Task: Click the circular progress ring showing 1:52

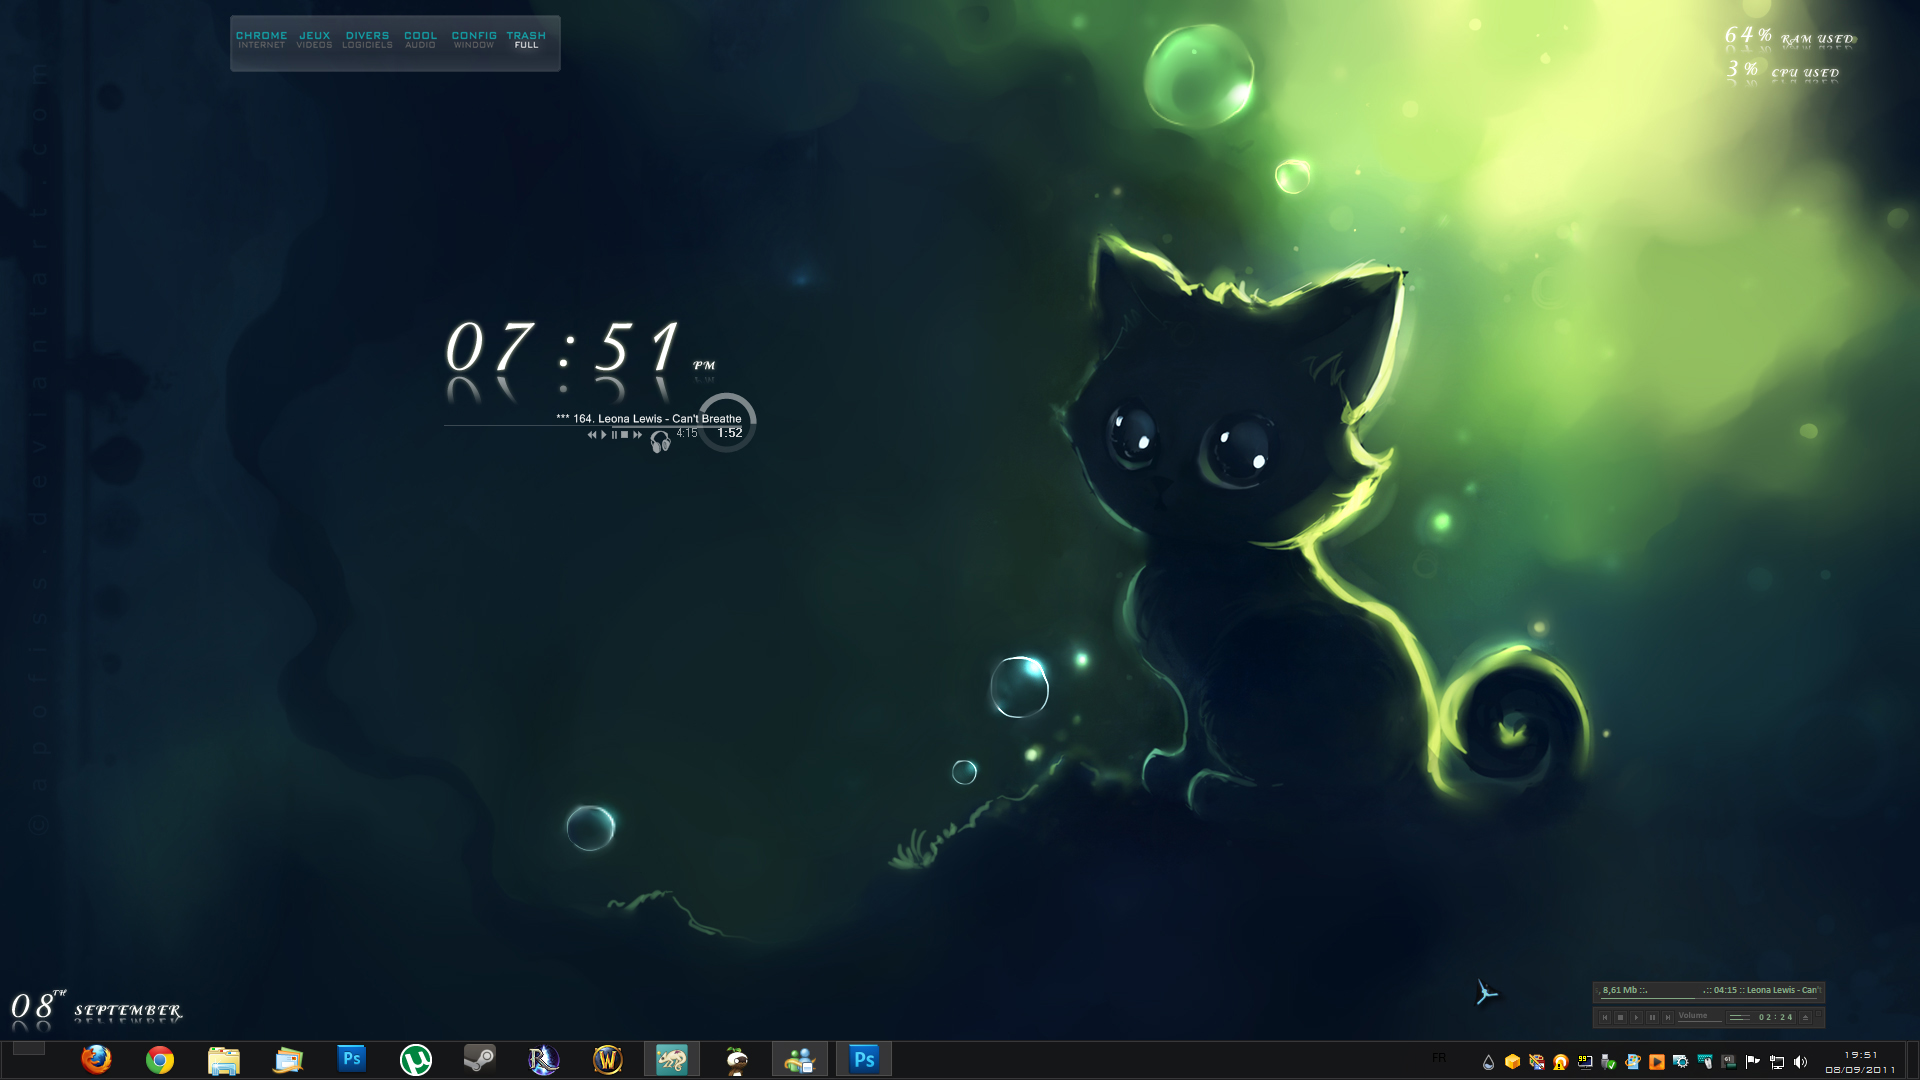Action: (728, 423)
